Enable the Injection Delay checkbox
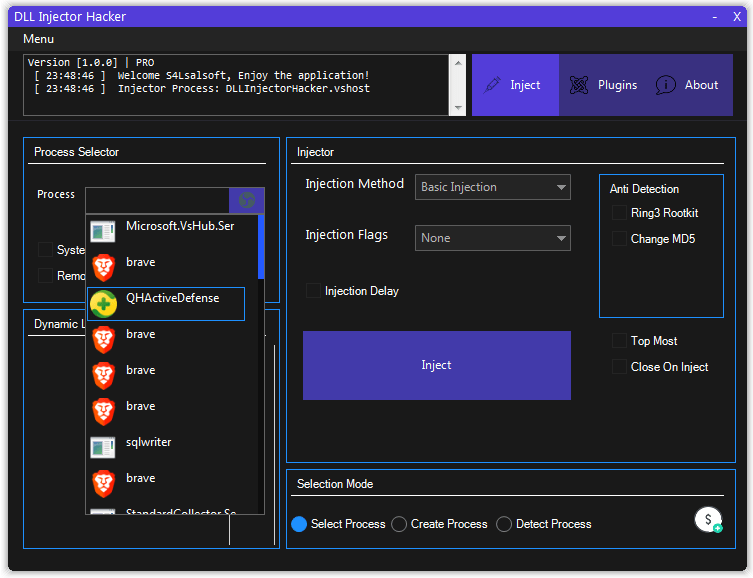This screenshot has height=578, width=753. [x=313, y=291]
